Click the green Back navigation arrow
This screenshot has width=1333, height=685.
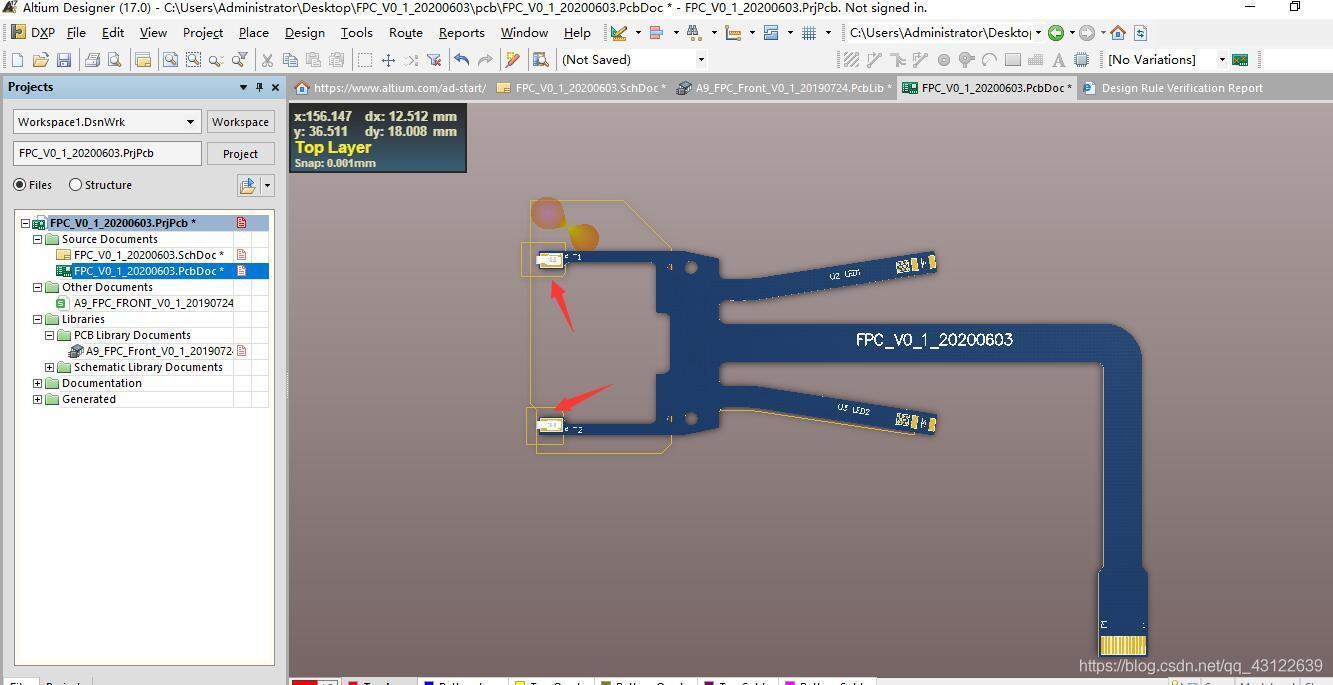click(1056, 33)
